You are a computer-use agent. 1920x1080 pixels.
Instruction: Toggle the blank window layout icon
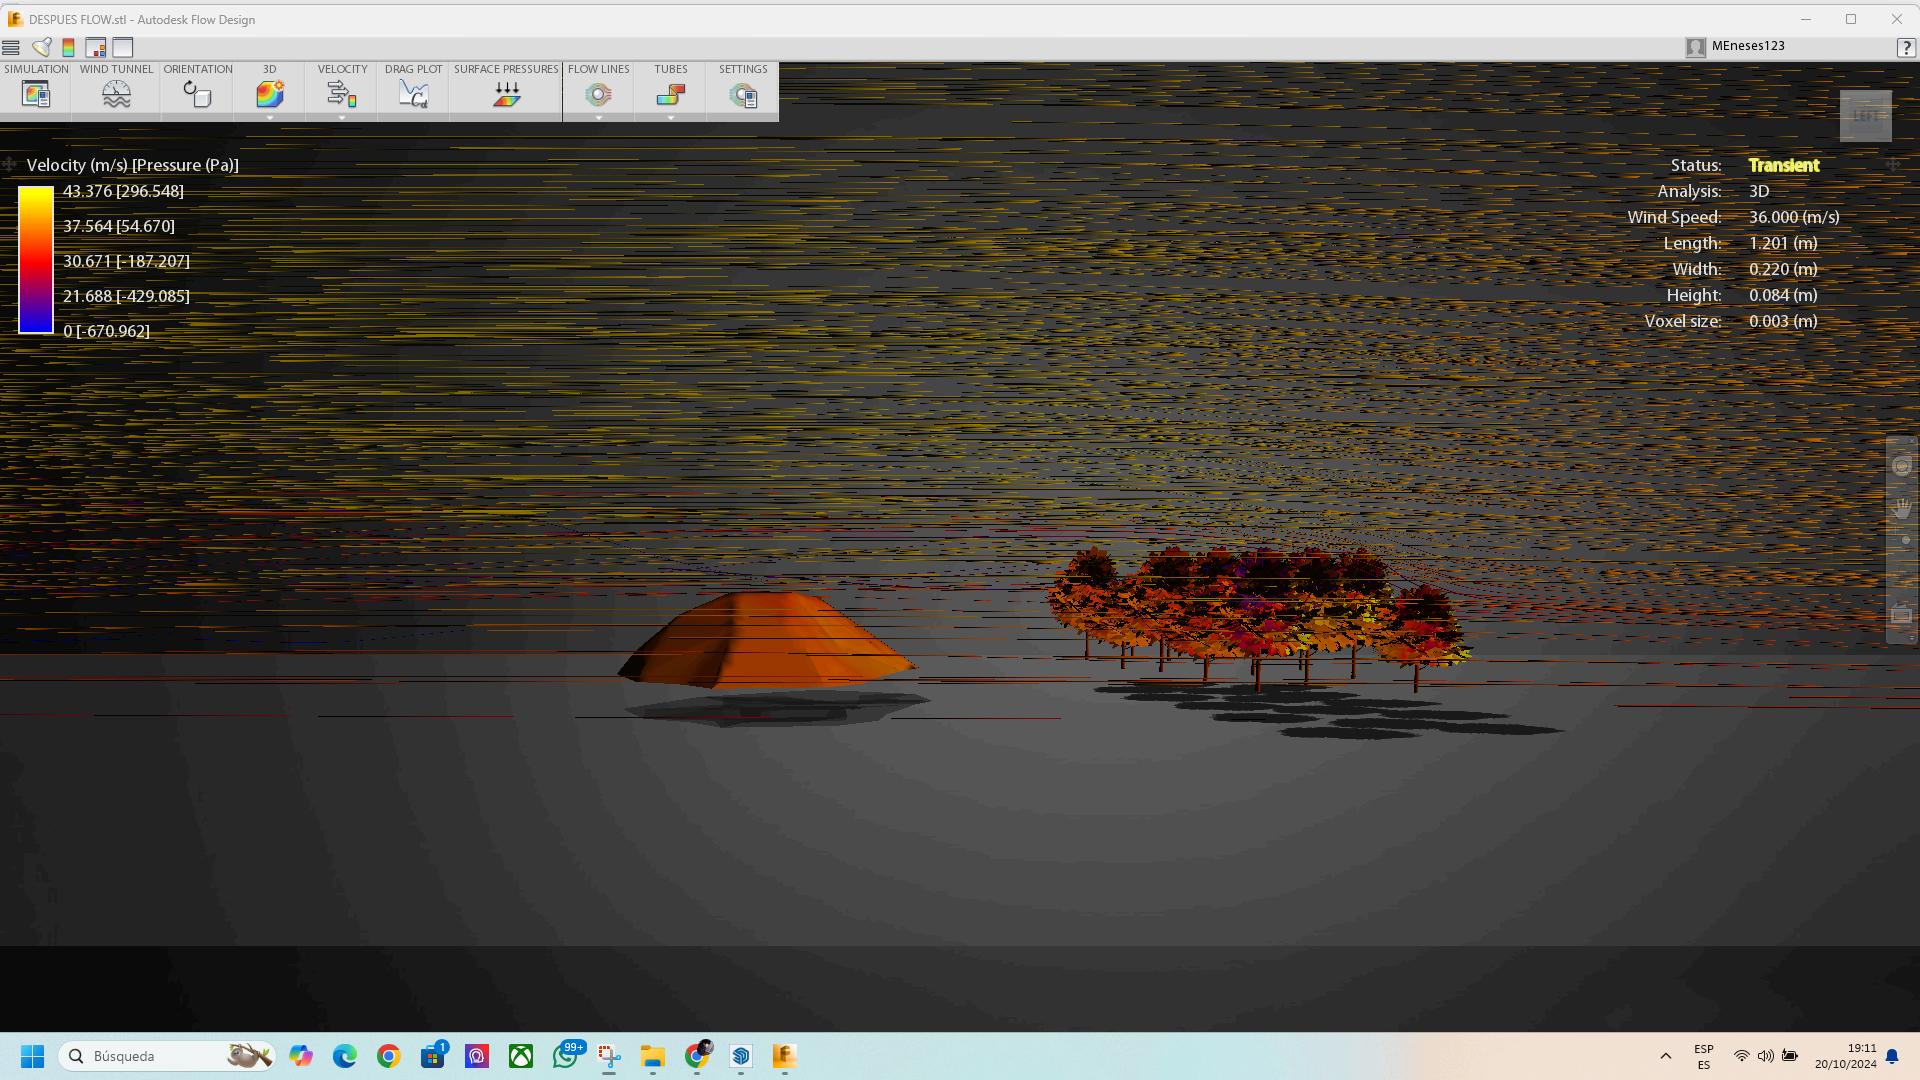tap(123, 47)
